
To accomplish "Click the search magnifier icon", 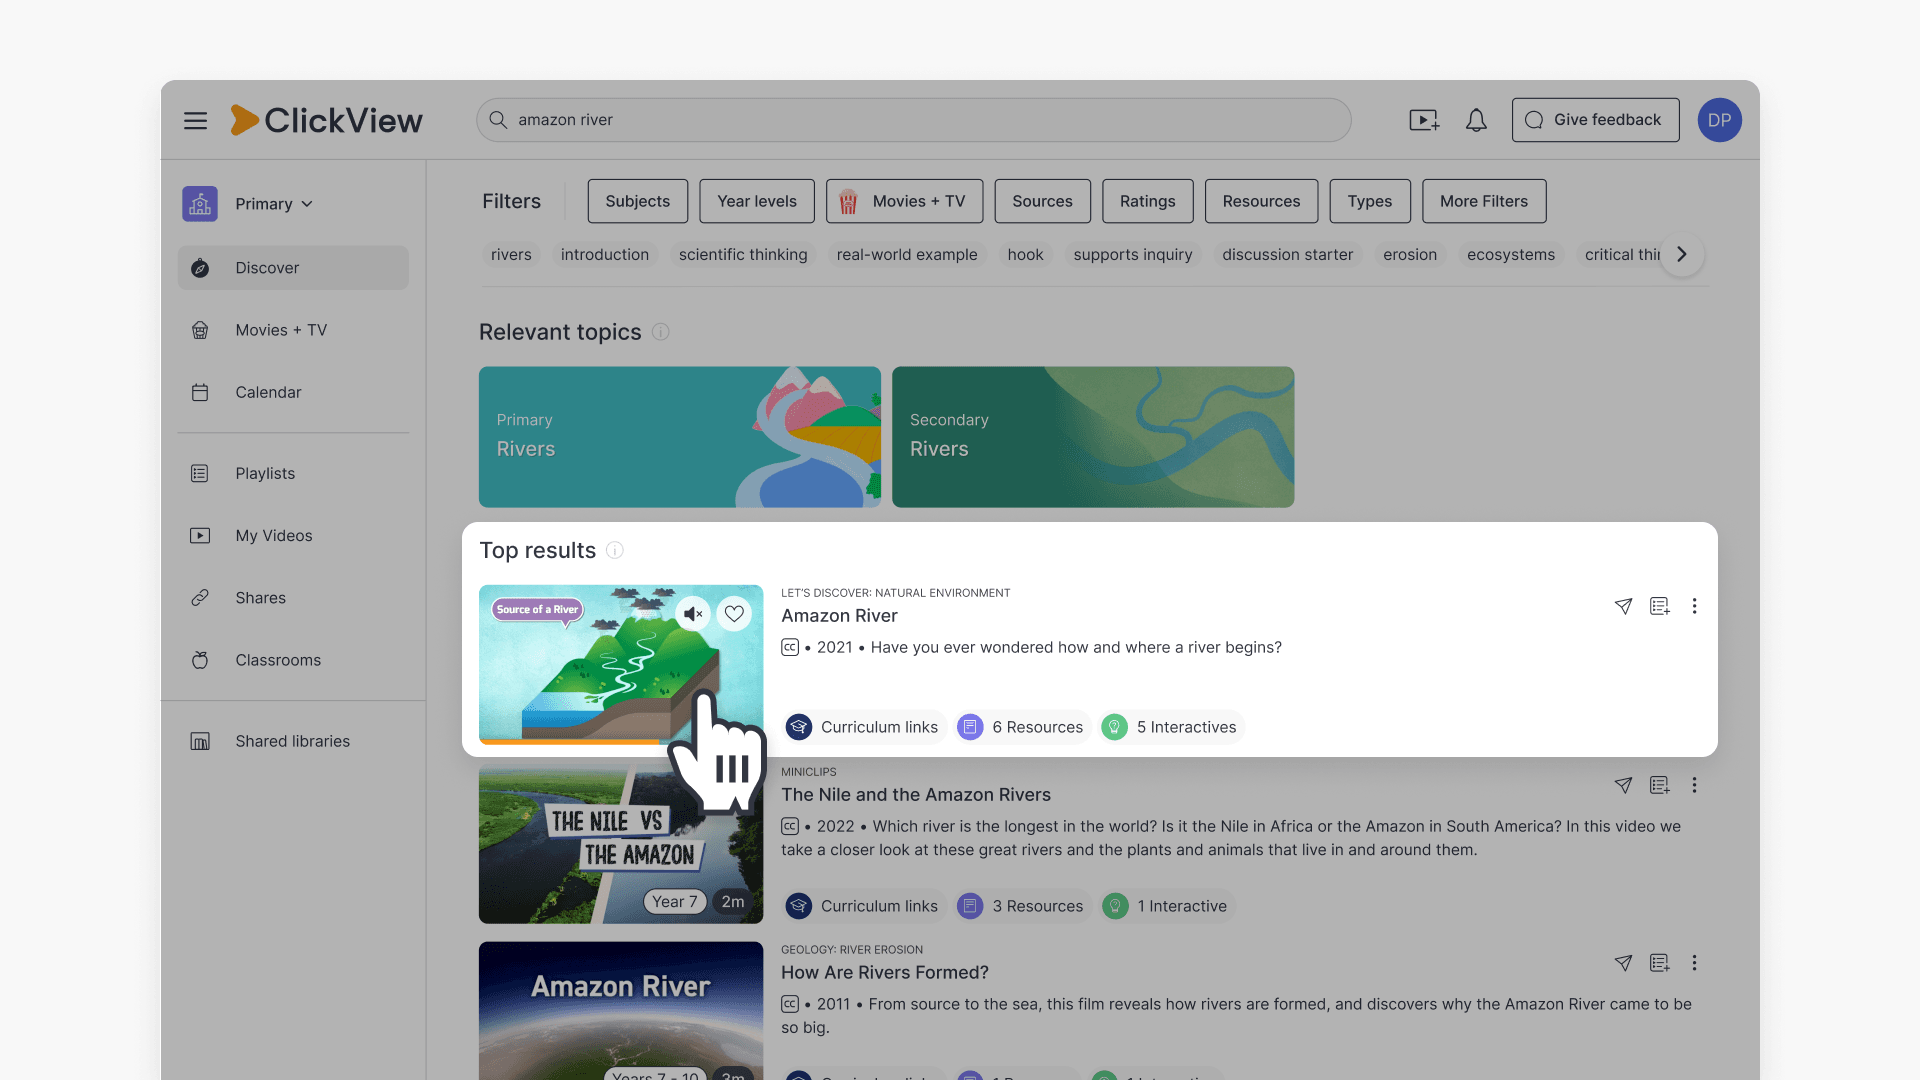I will coord(497,120).
